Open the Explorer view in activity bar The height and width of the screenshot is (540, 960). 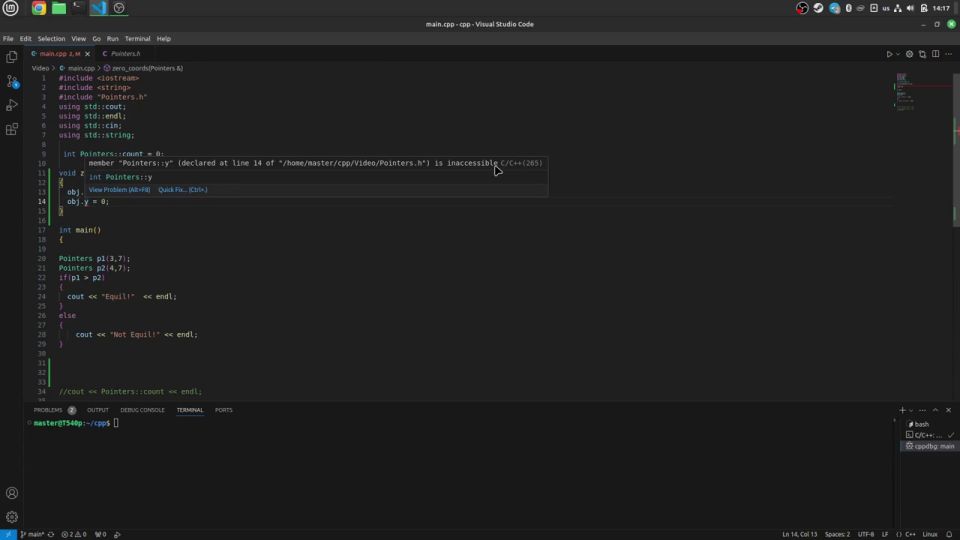pos(12,57)
